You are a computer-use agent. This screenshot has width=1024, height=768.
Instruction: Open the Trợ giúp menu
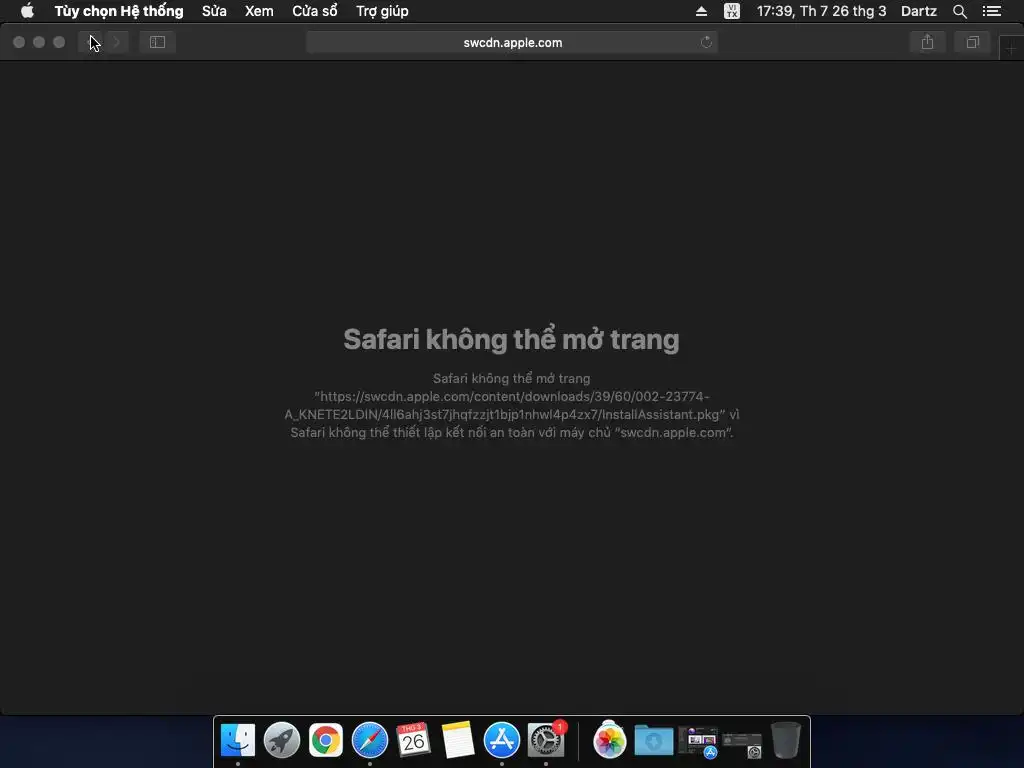(x=382, y=11)
